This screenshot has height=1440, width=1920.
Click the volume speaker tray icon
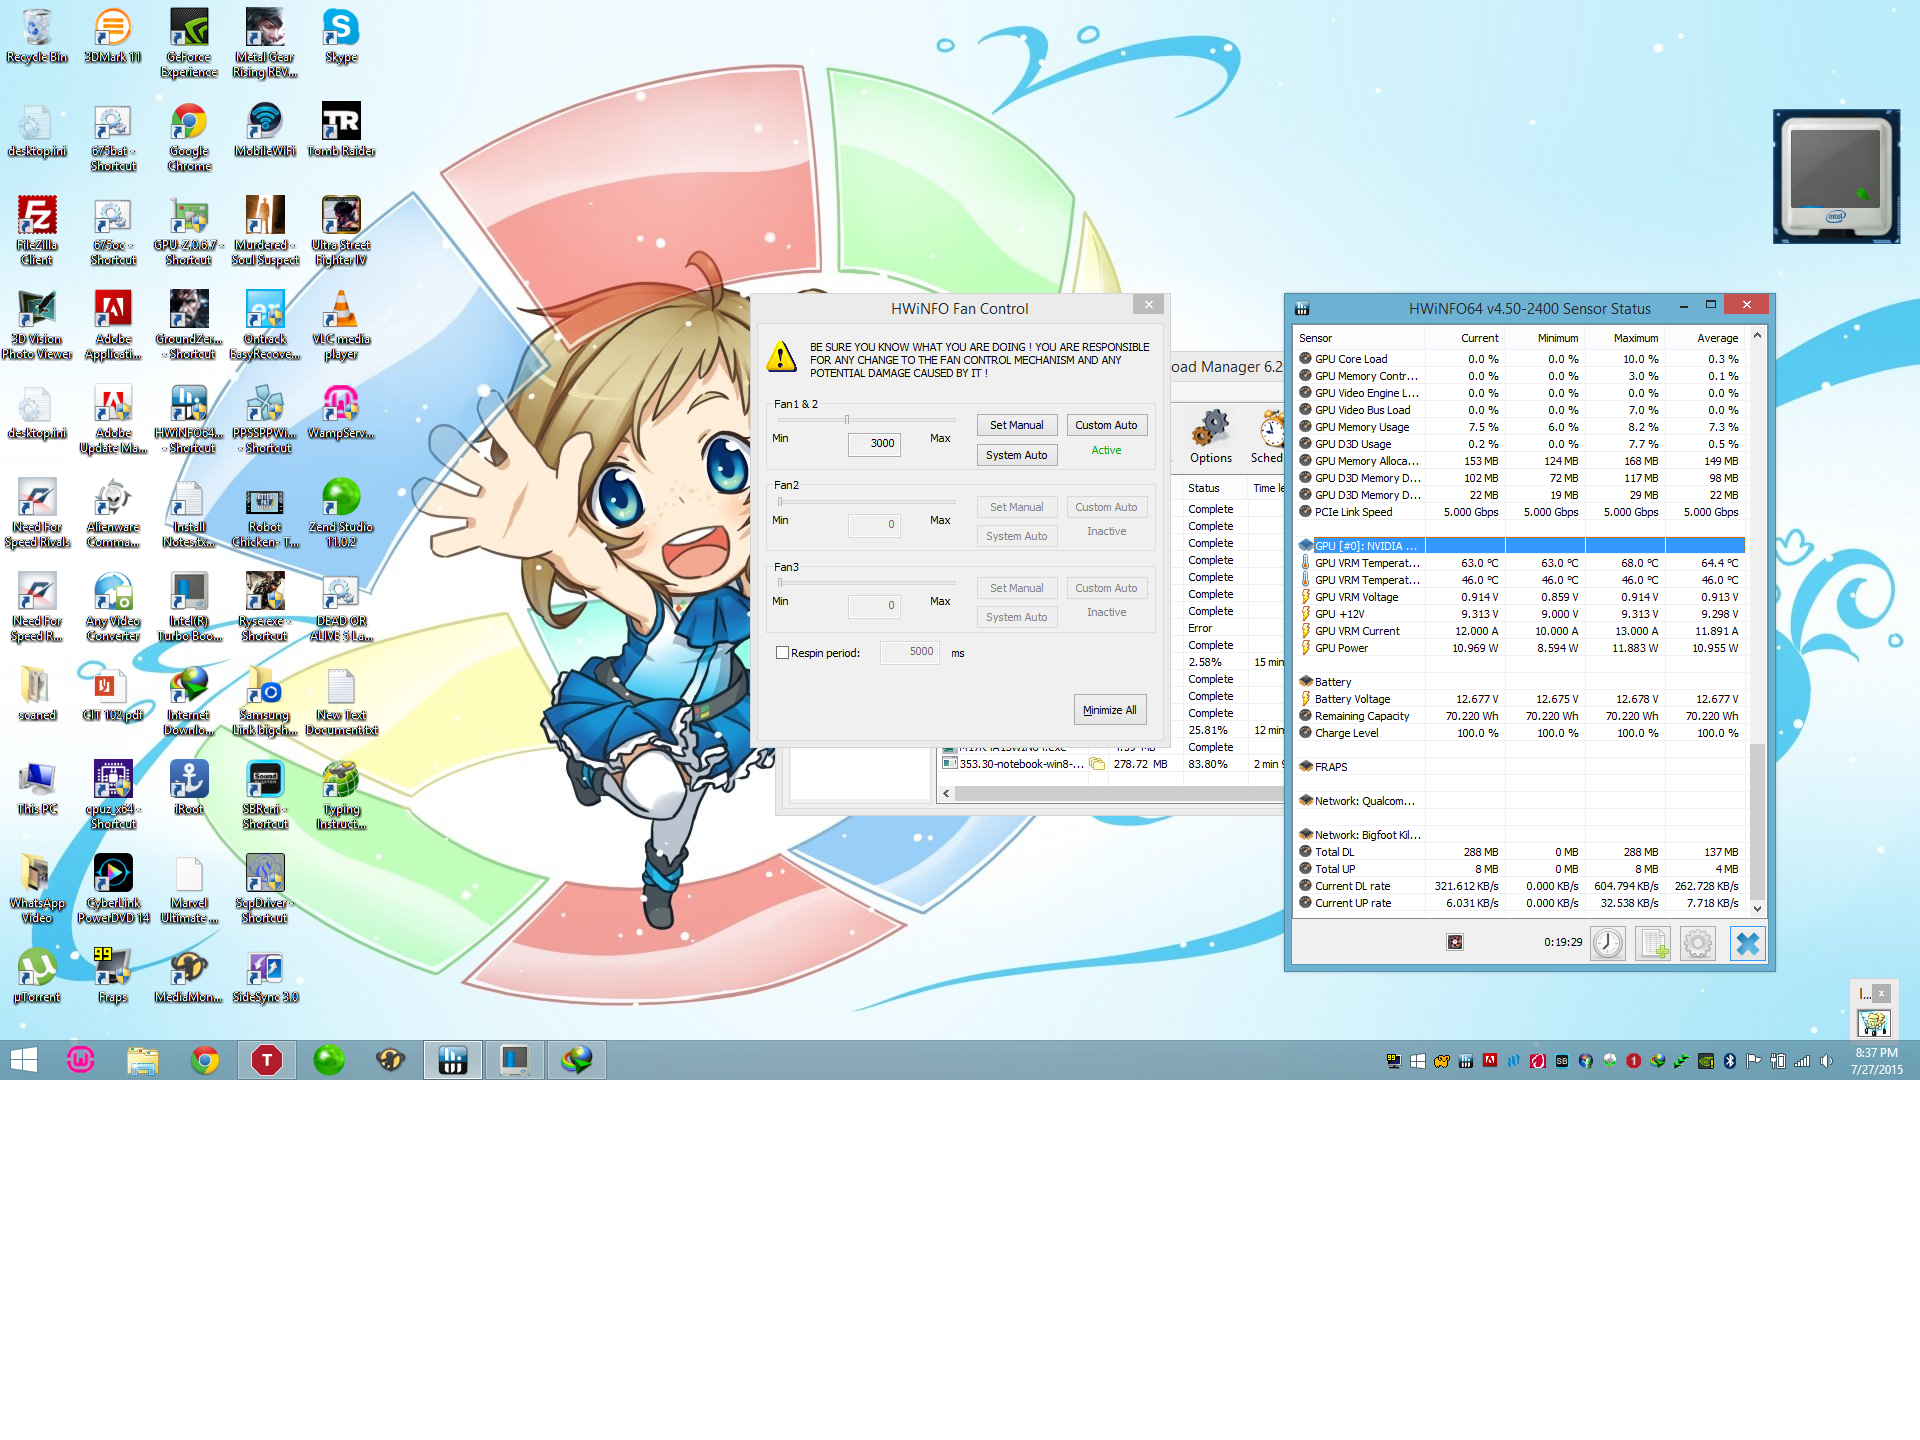click(x=1826, y=1061)
